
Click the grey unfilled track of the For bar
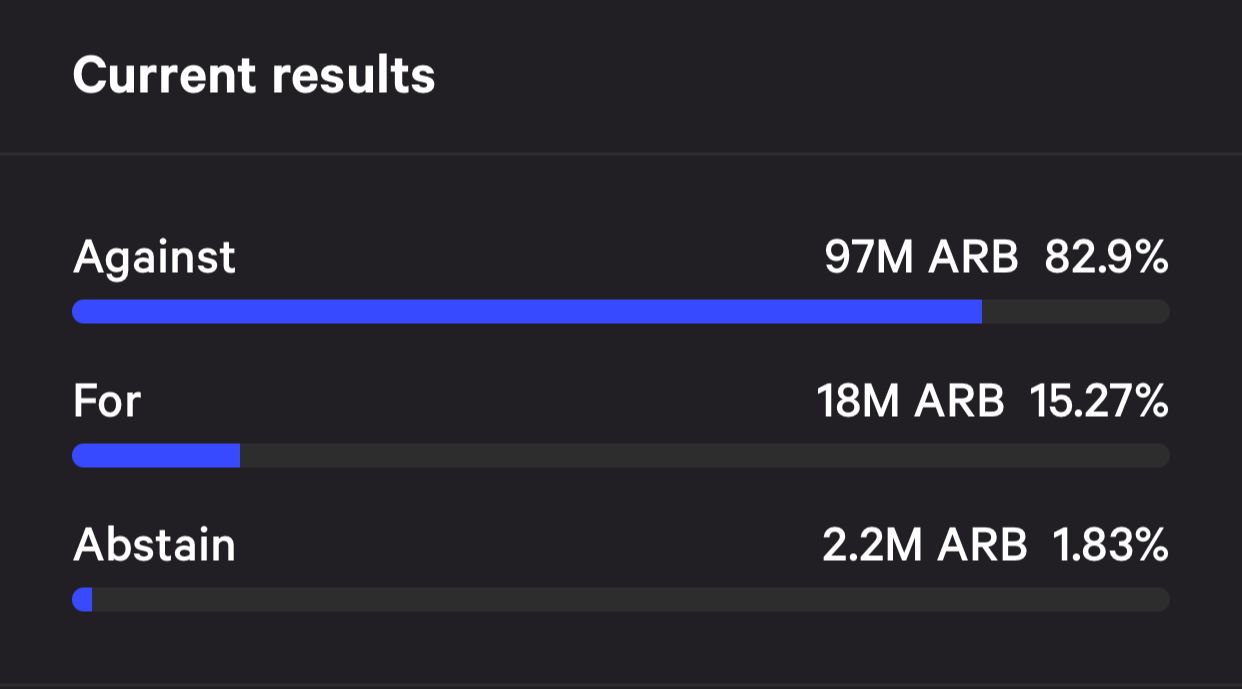coord(704,456)
